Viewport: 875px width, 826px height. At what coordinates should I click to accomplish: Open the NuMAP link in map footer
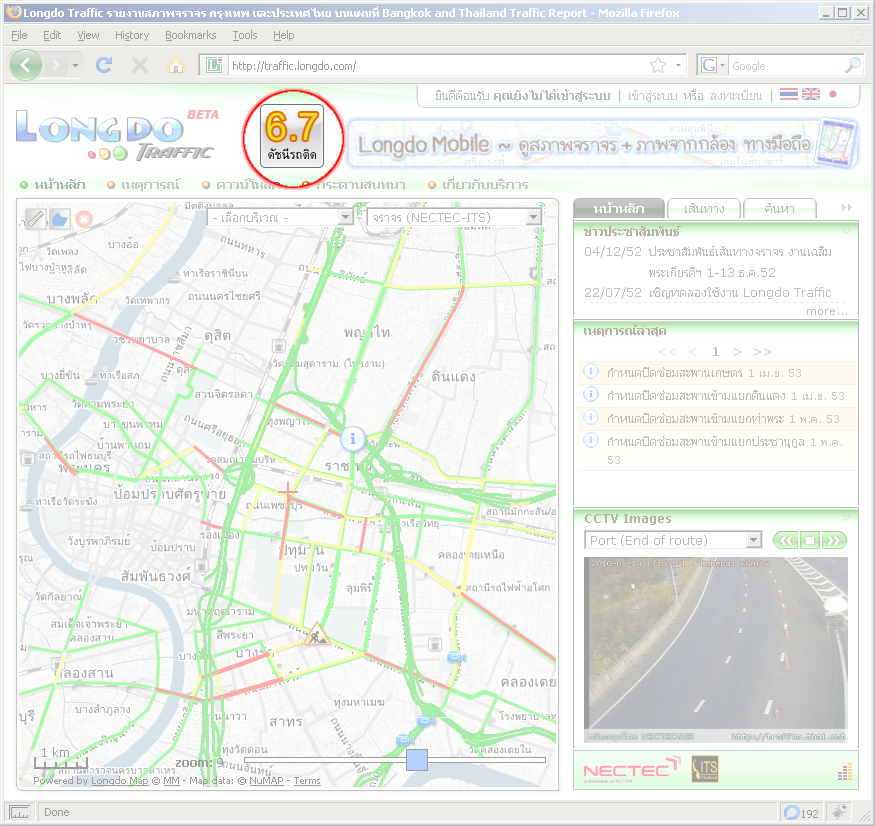click(266, 781)
